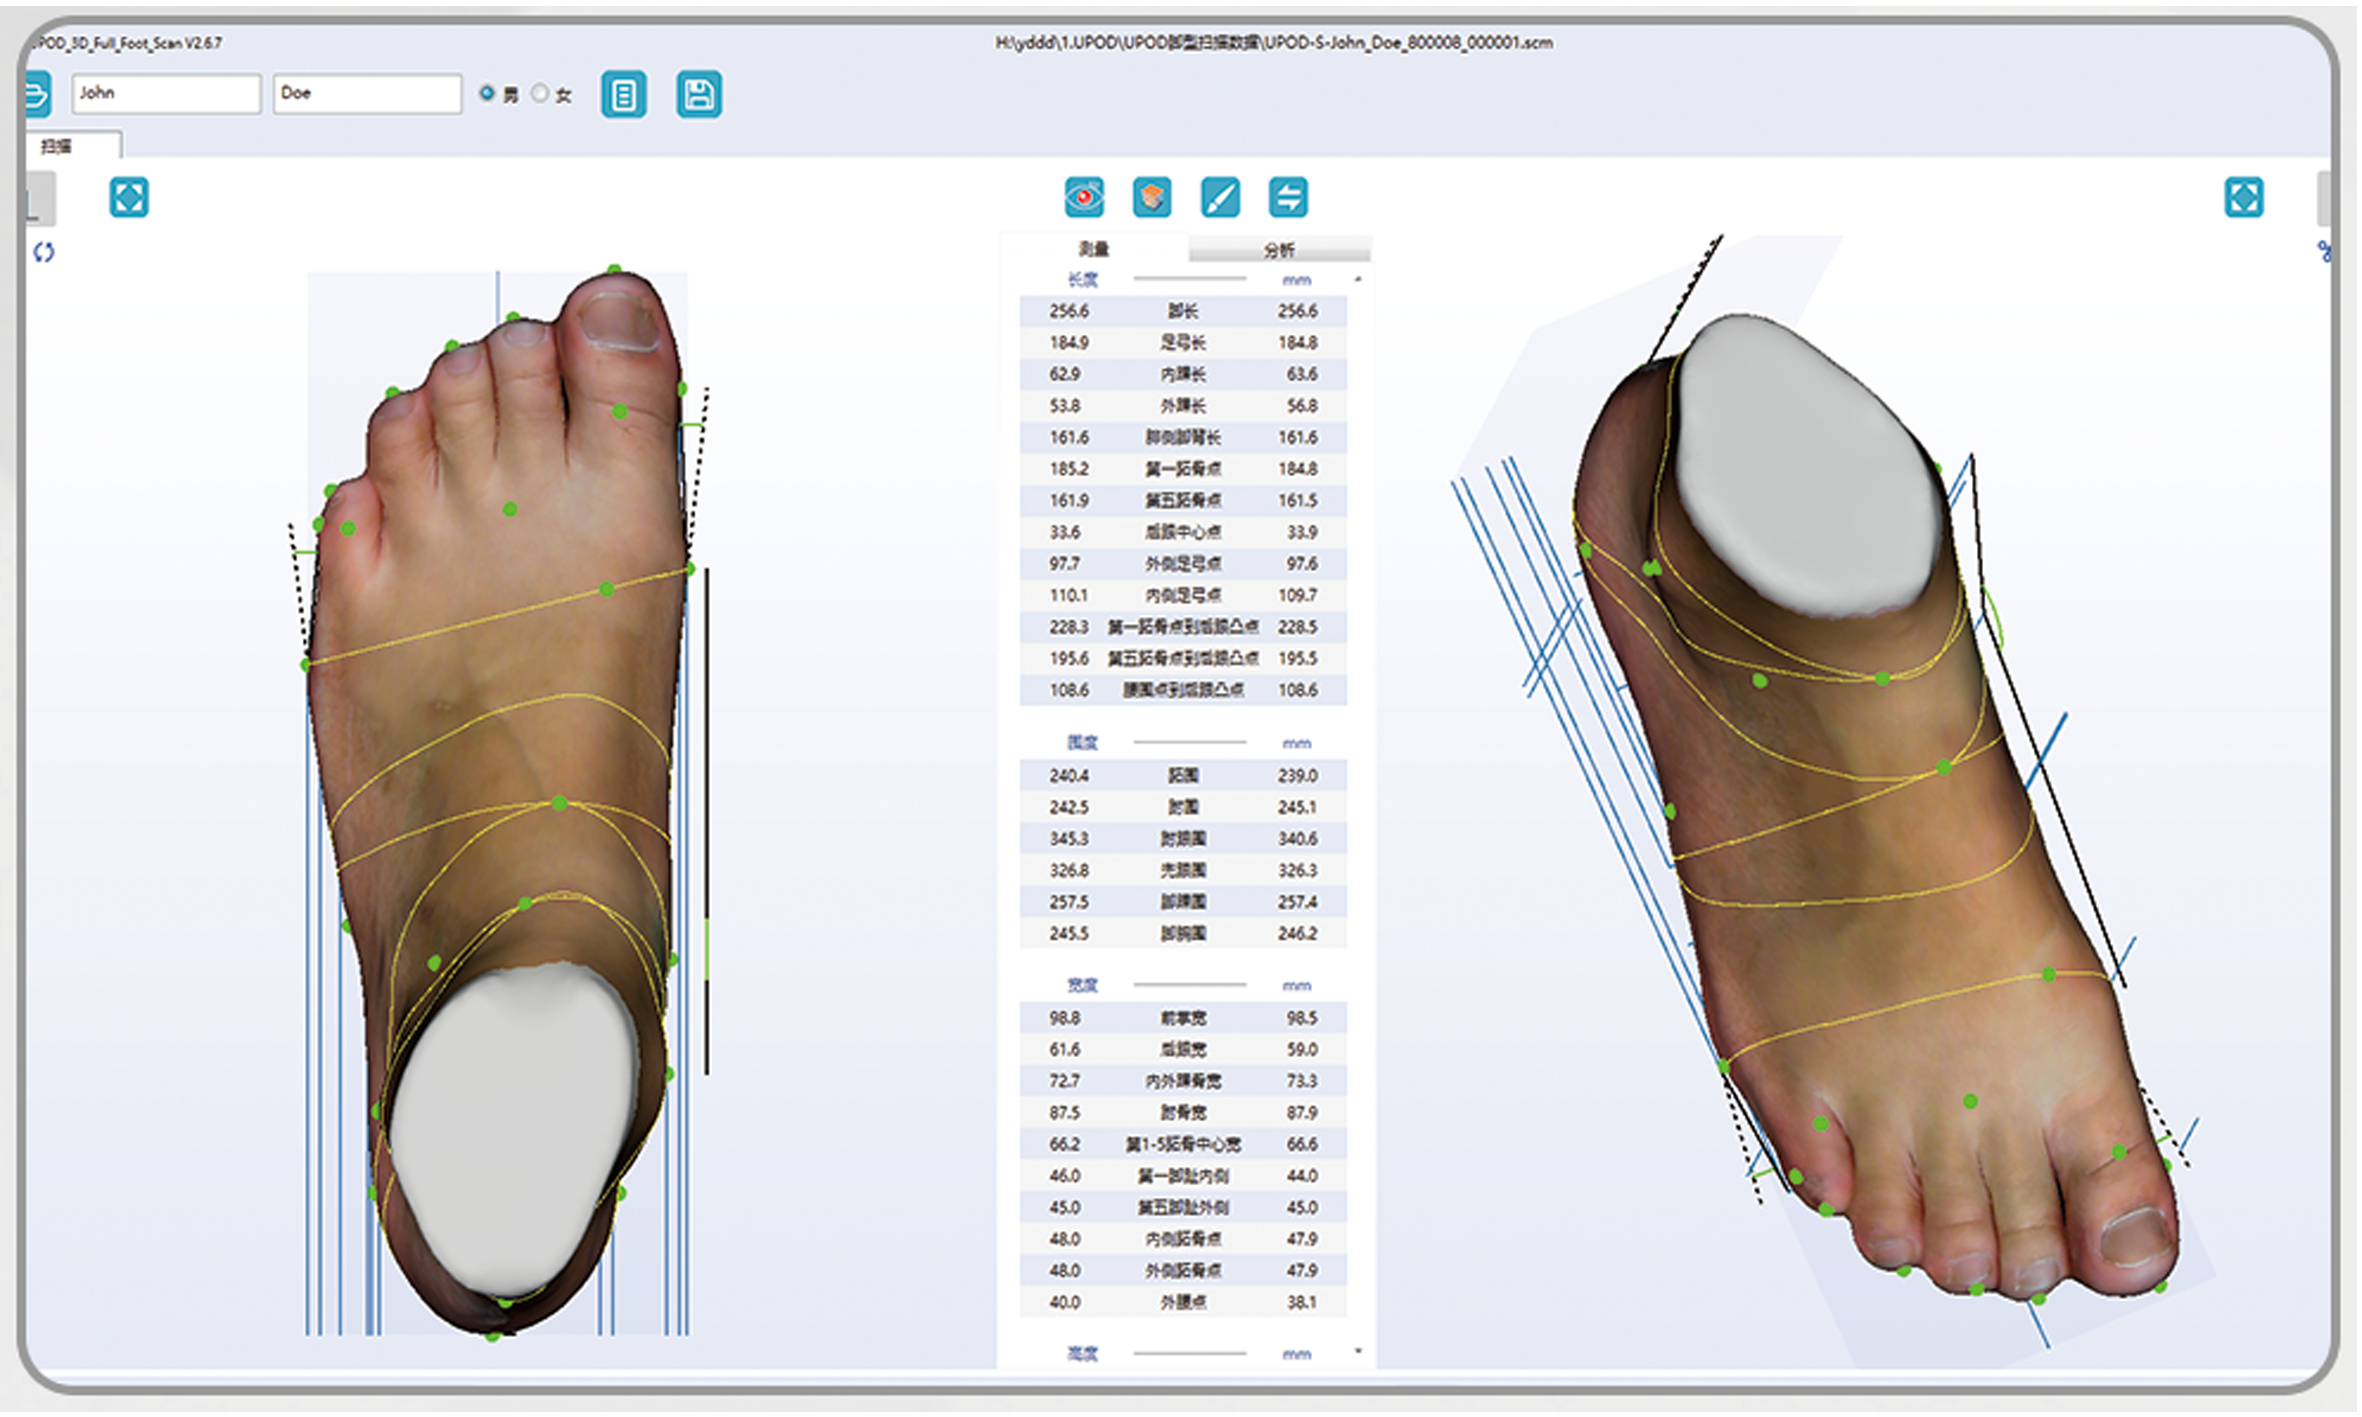Select the 脚长 256.6 measurement row

1182,311
